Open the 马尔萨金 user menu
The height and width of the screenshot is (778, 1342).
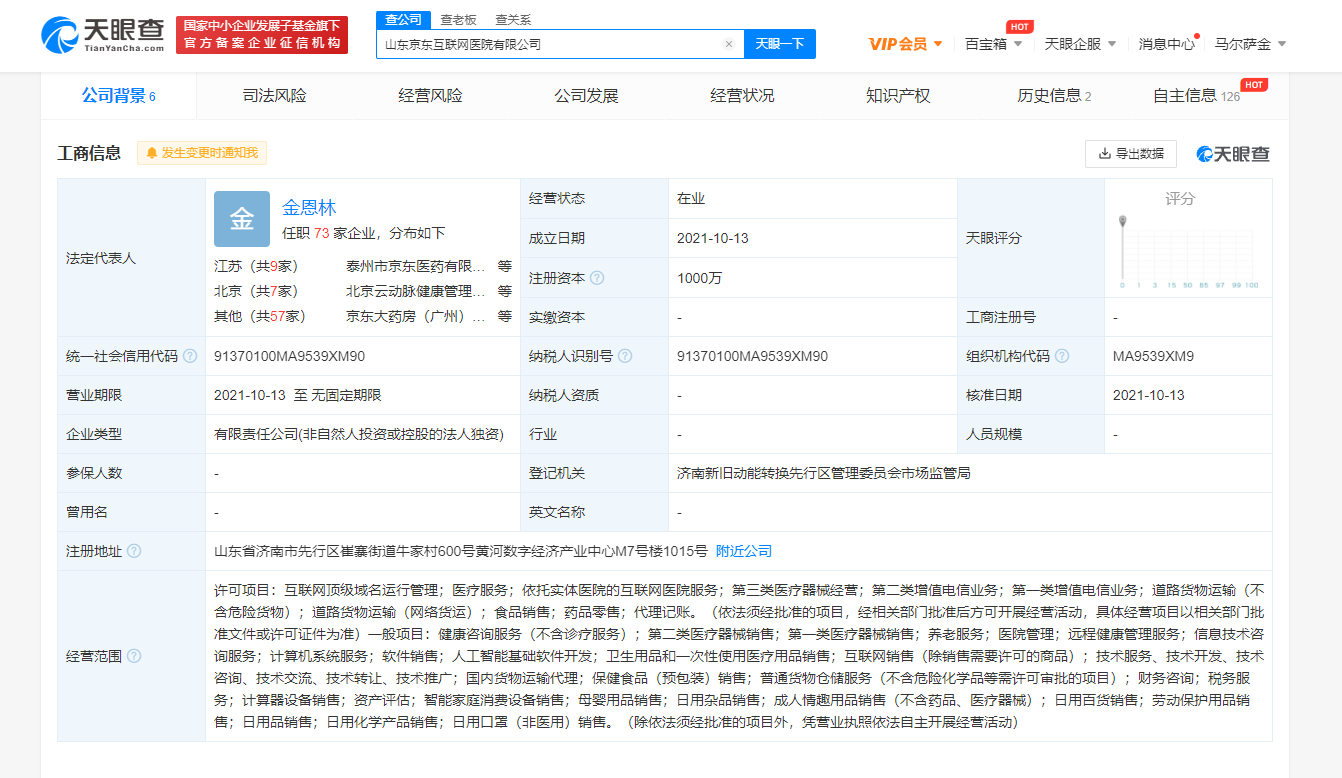(1250, 44)
